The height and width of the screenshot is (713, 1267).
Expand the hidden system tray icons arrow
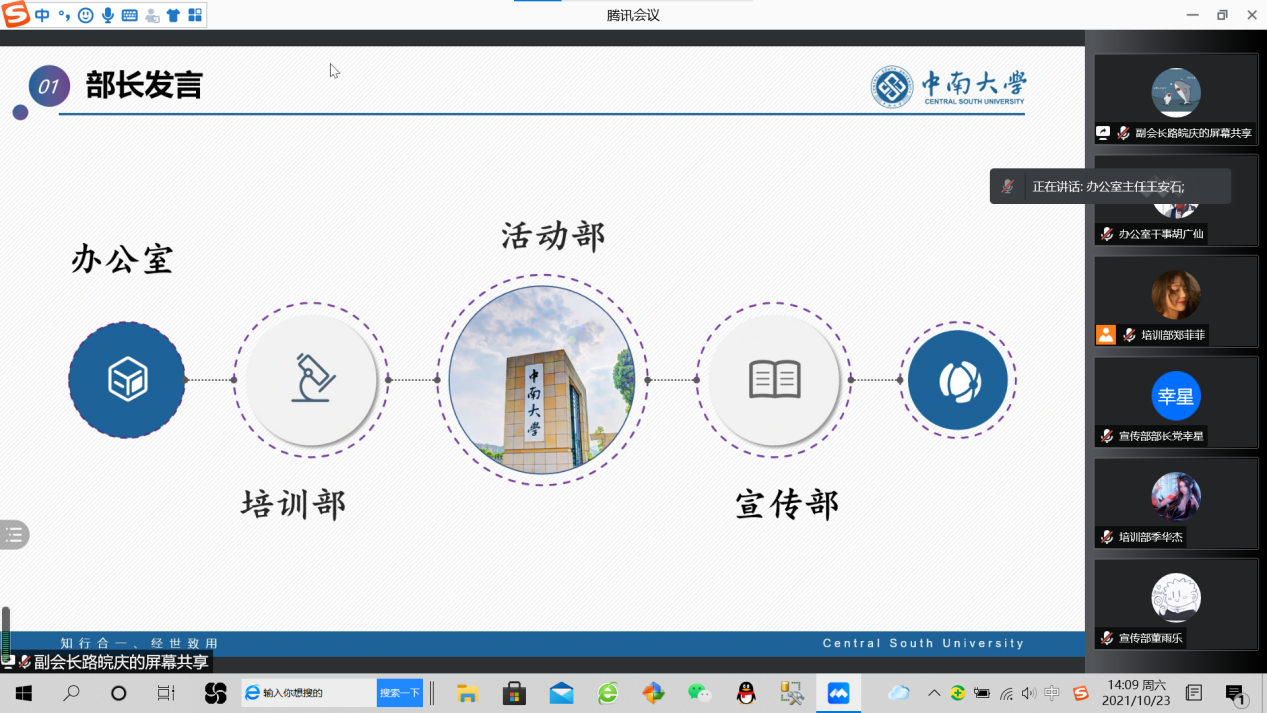pyautogui.click(x=934, y=693)
